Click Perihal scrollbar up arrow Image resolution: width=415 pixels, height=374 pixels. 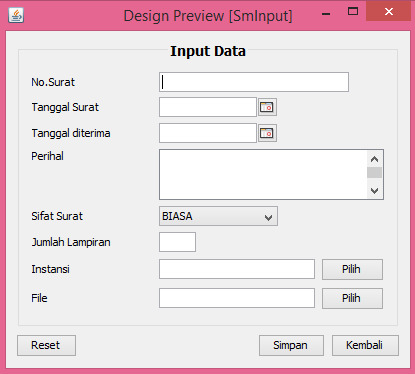[375, 159]
